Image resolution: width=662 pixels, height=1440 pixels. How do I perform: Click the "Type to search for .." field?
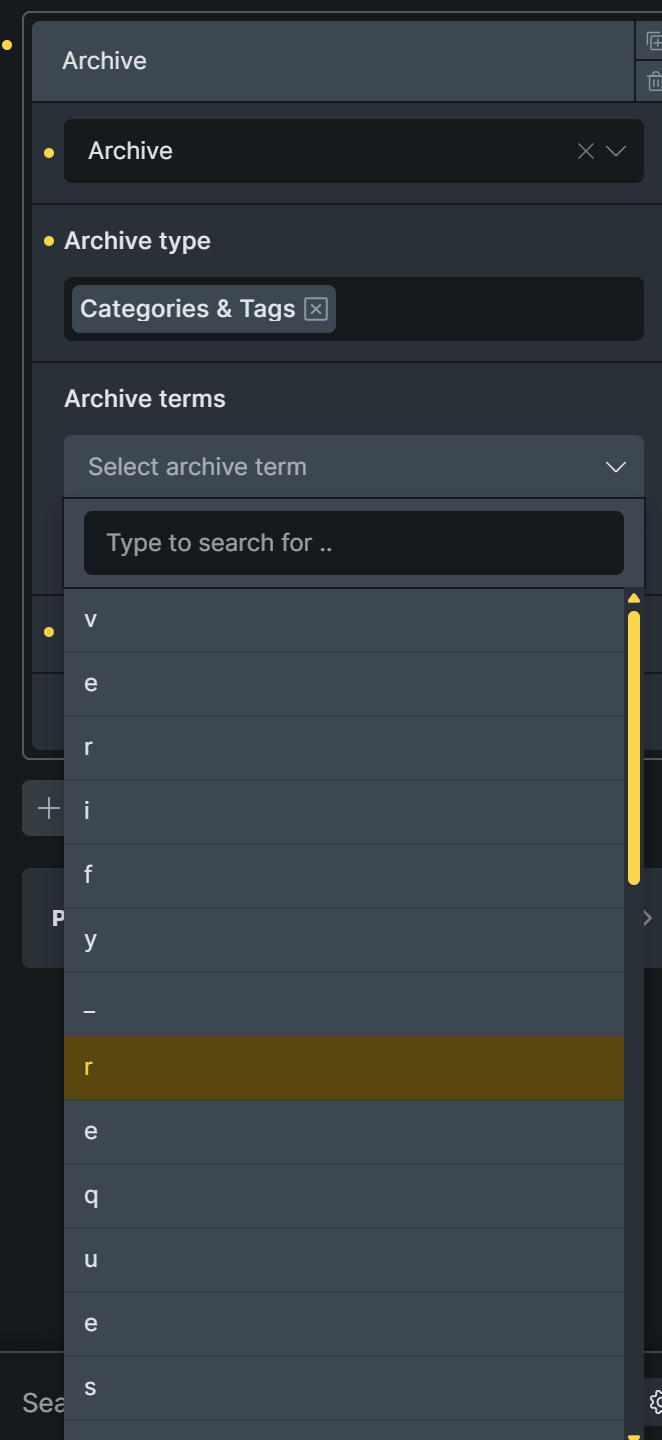coord(354,543)
